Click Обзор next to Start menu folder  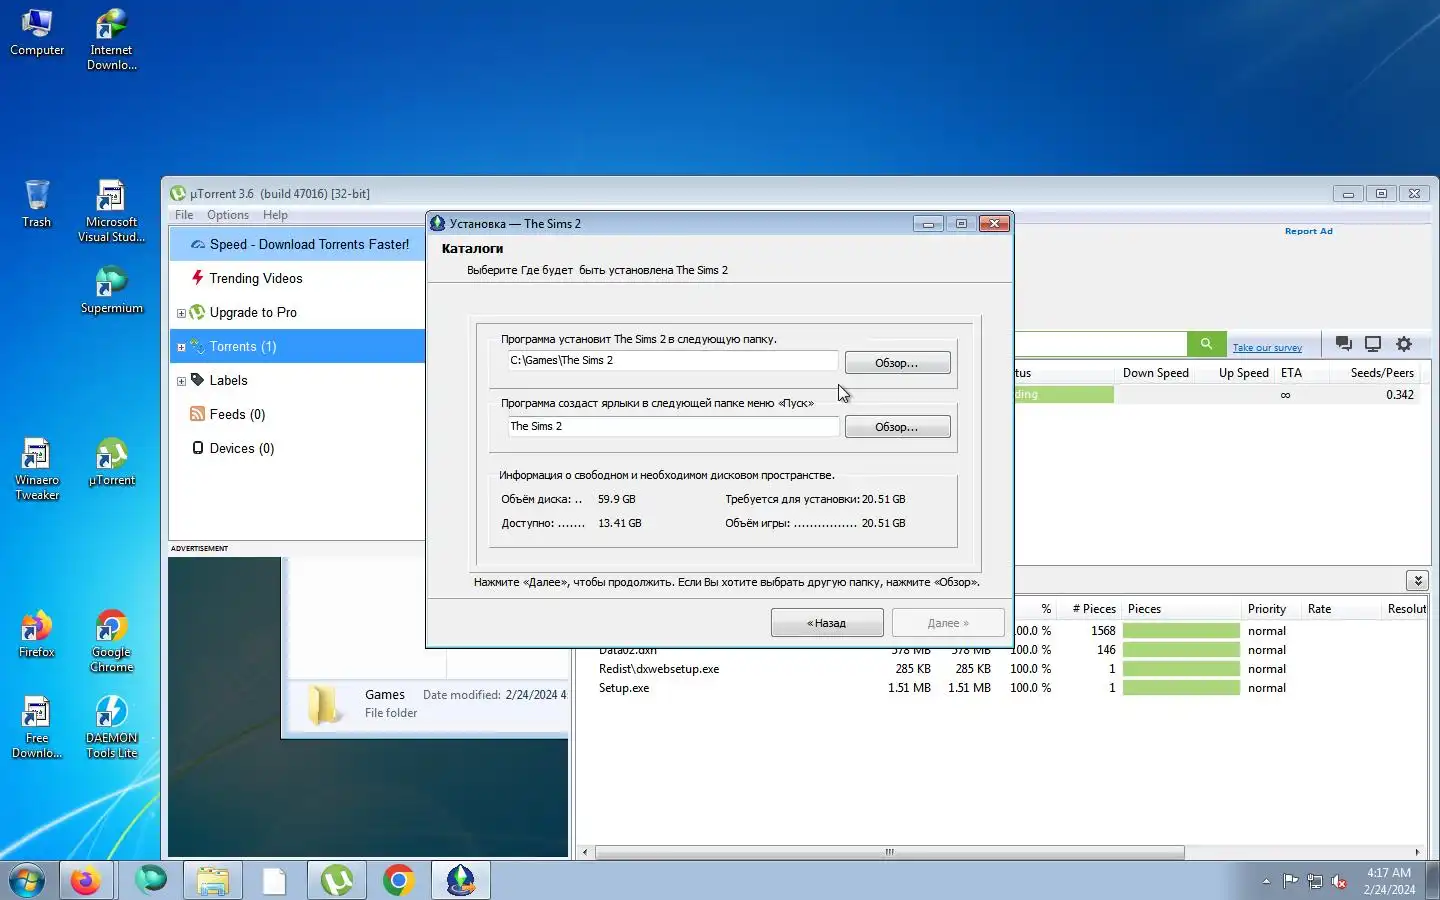(897, 427)
